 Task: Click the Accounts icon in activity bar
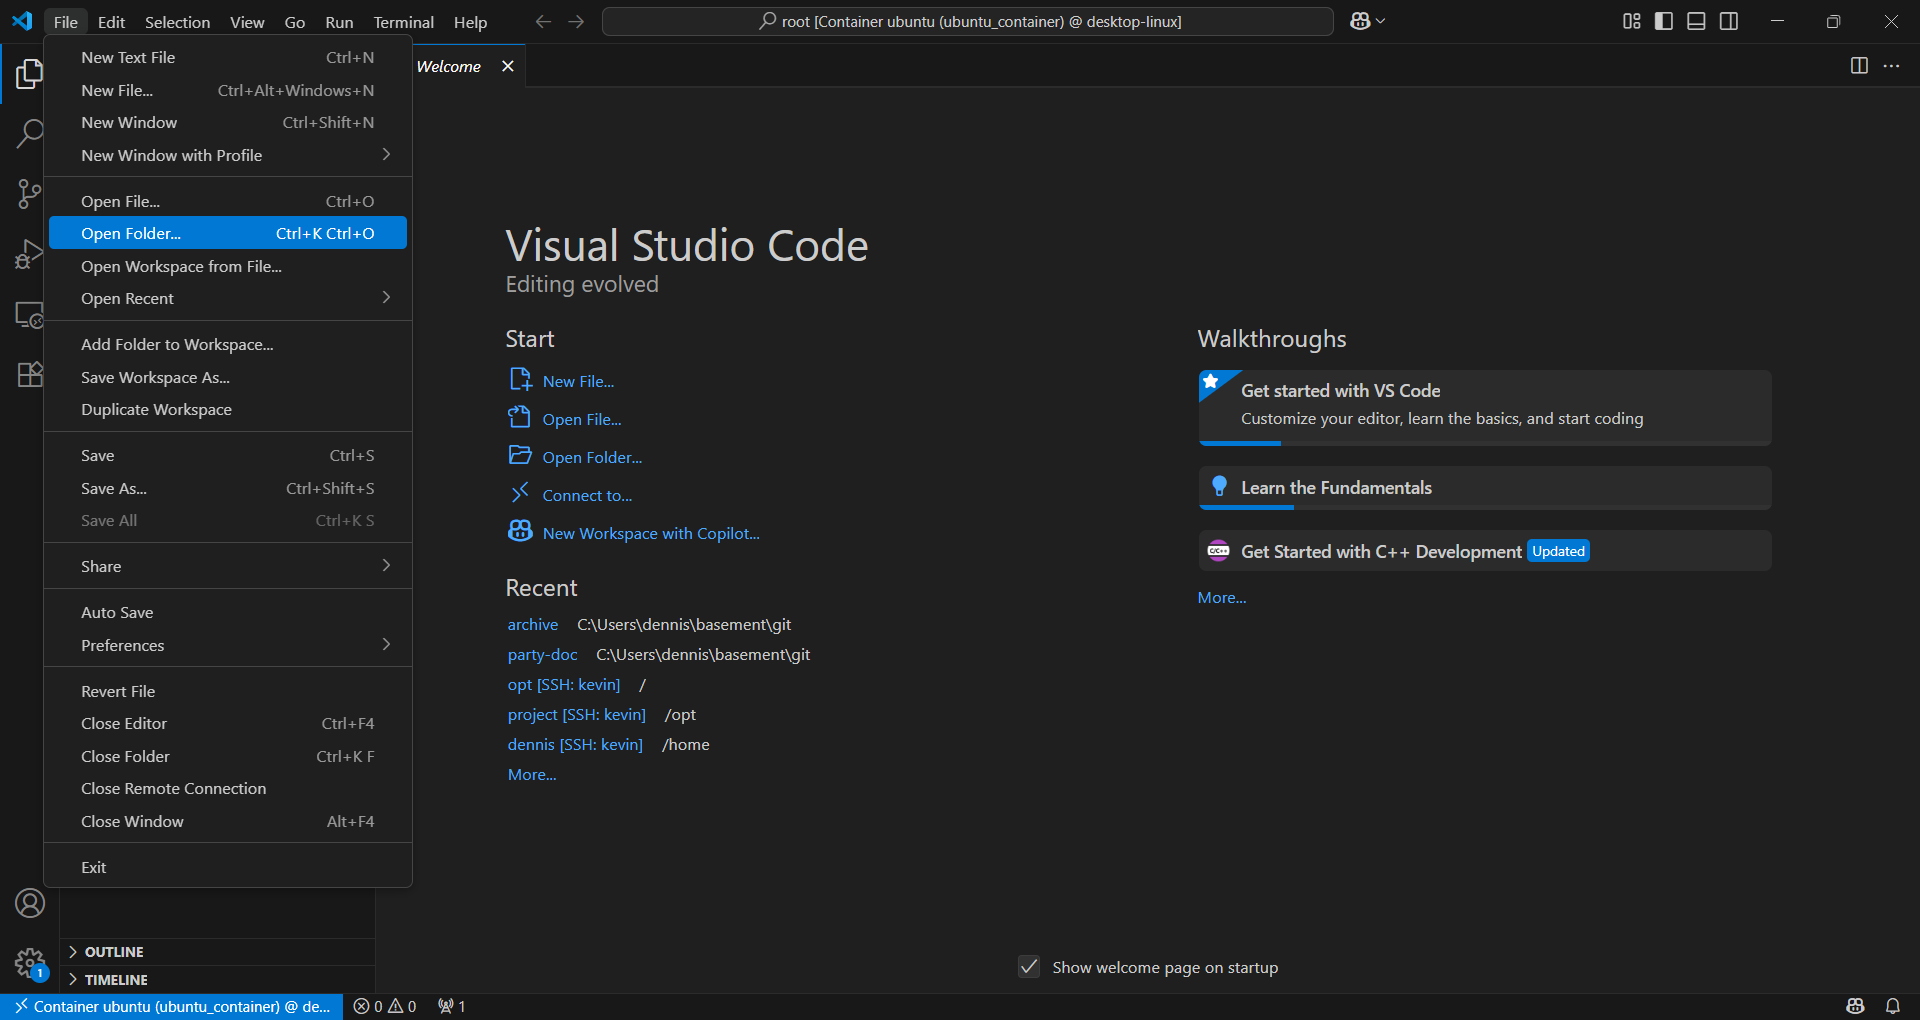[30, 903]
